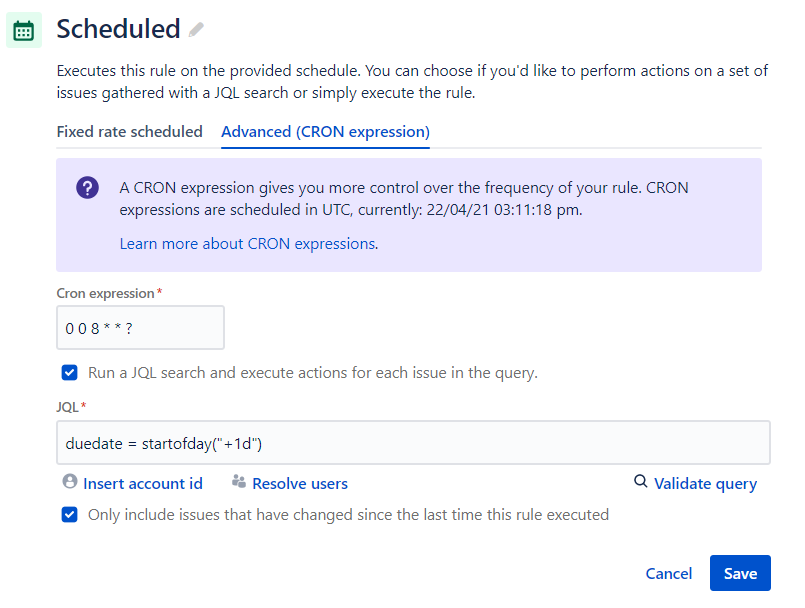Click the Validate query magnifier icon

(640, 482)
